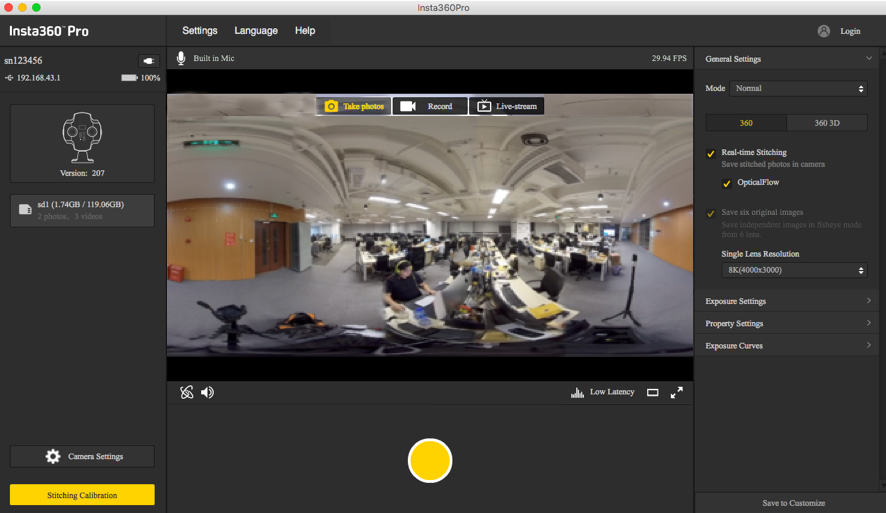
Task: Click the Insta360 Pro camera illustration
Action: (x=82, y=137)
